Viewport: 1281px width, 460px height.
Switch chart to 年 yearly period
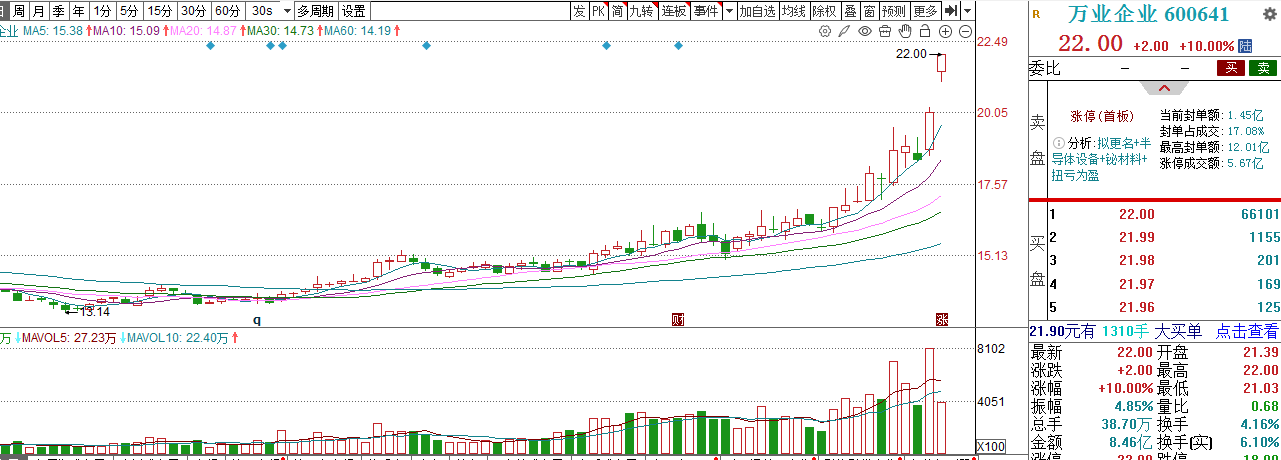pos(79,11)
